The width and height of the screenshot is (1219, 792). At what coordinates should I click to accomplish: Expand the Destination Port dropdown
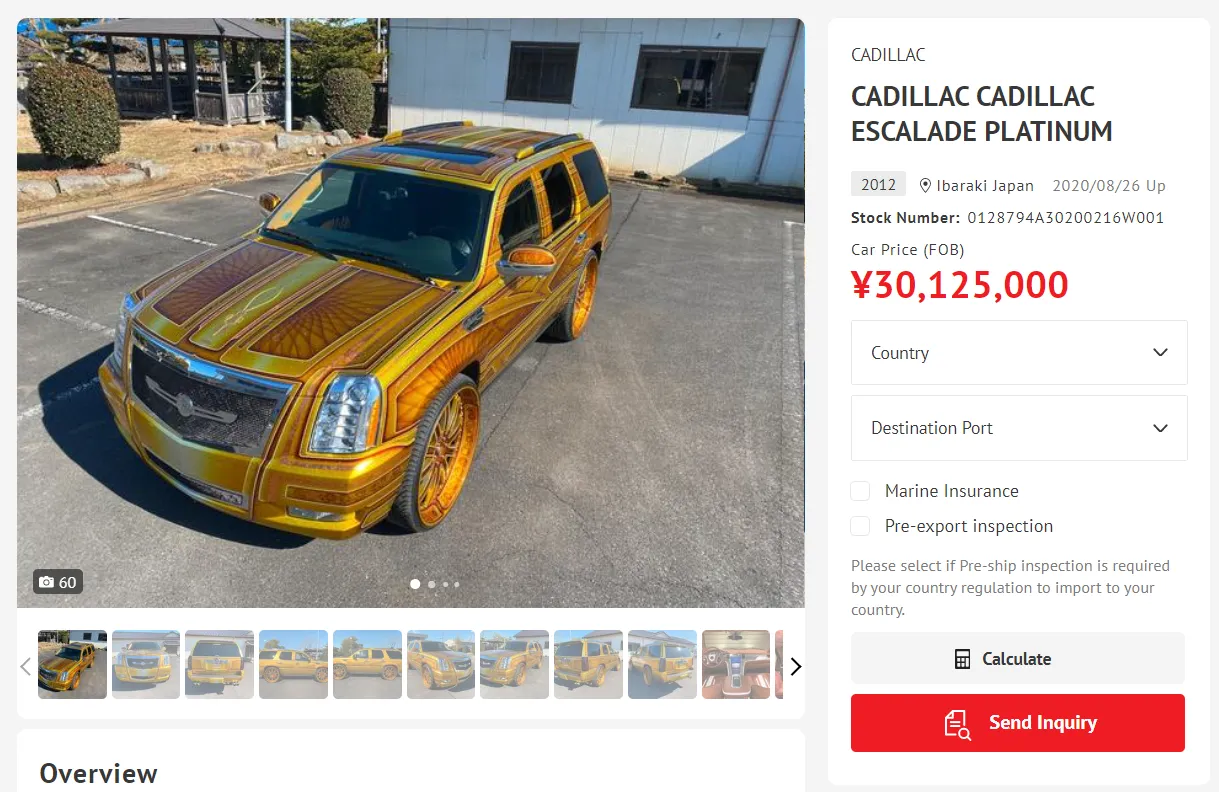tap(1019, 428)
